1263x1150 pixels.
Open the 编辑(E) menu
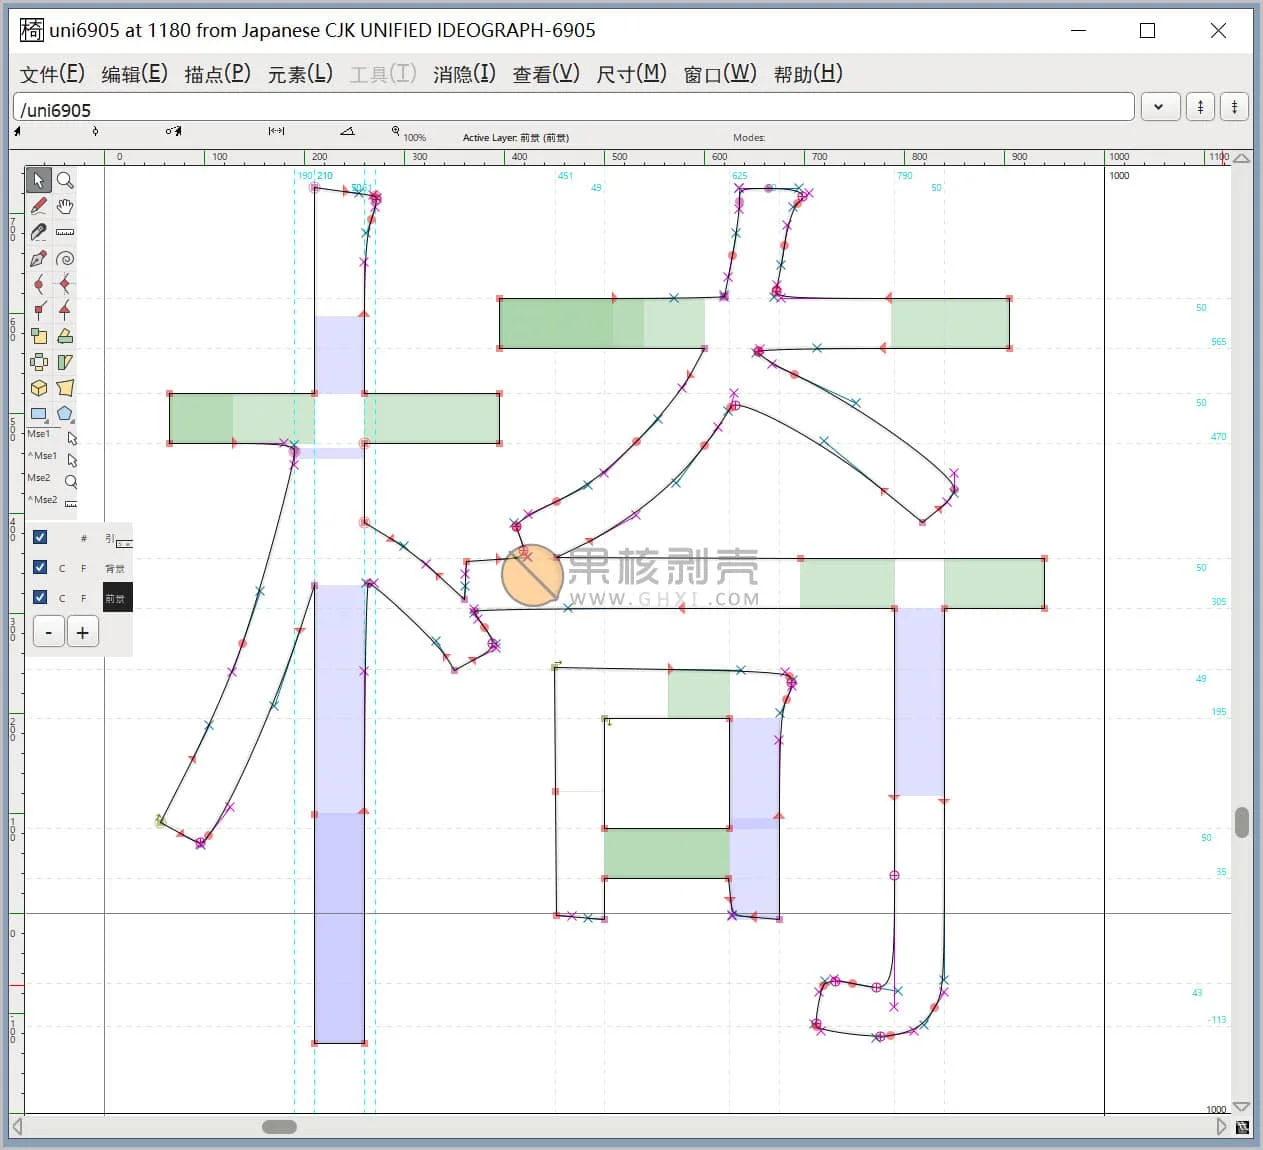tap(134, 74)
